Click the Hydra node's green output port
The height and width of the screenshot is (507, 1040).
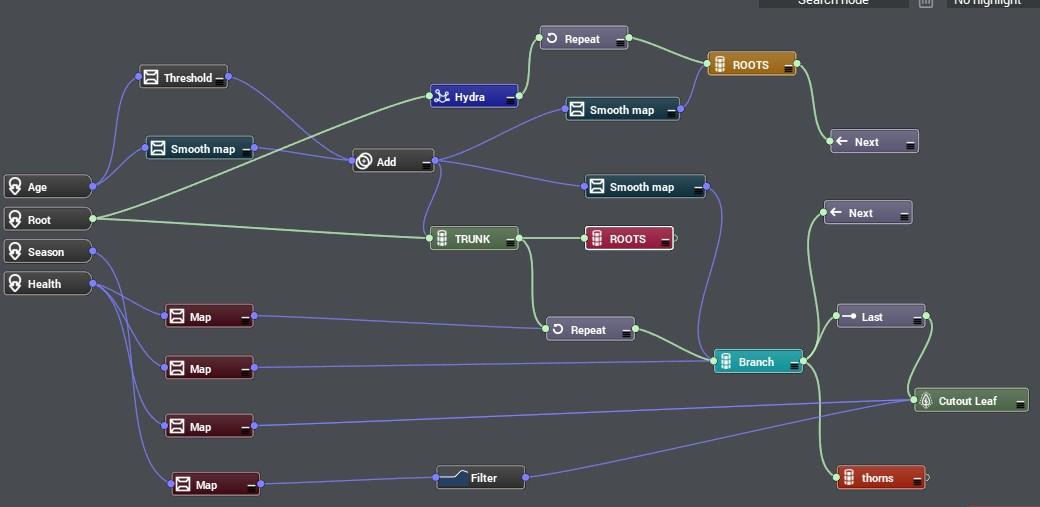(x=519, y=96)
